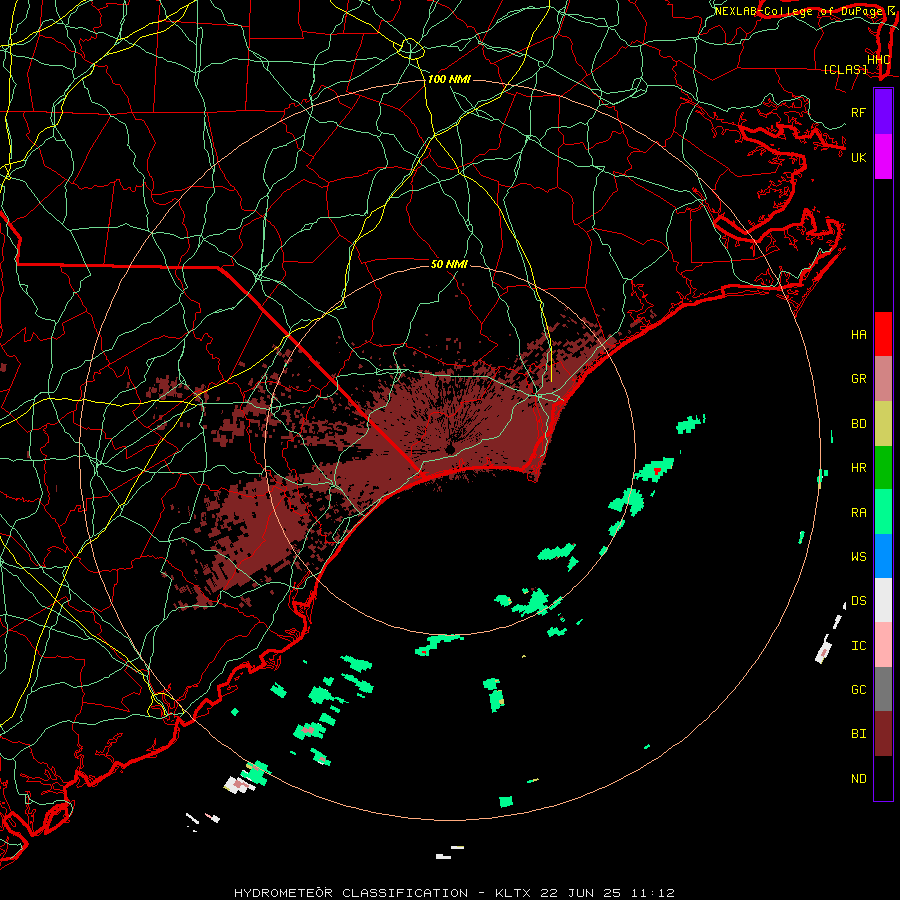Viewport: 900px width, 900px height.
Task: Click the ND legend label
Action: [x=859, y=779]
